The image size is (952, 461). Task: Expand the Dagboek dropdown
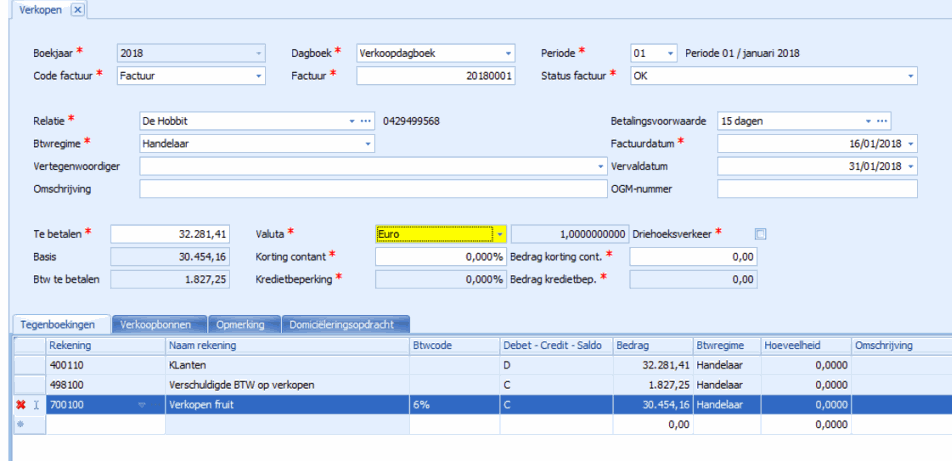click(509, 53)
